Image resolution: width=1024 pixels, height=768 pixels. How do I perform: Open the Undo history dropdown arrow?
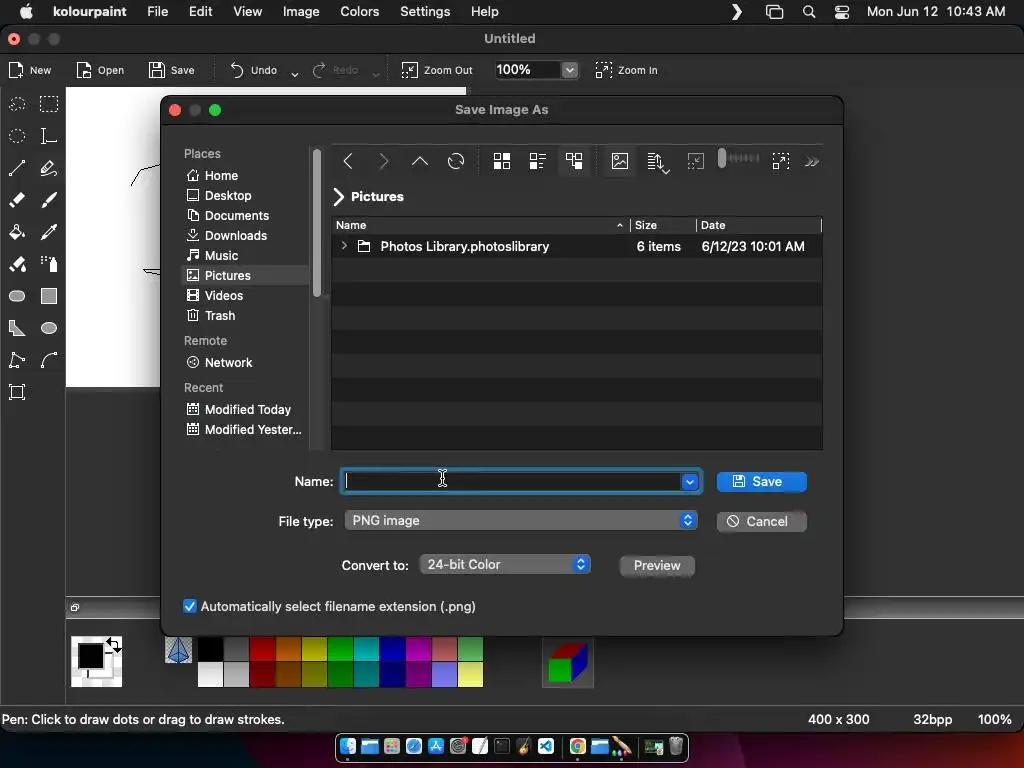tap(295, 74)
